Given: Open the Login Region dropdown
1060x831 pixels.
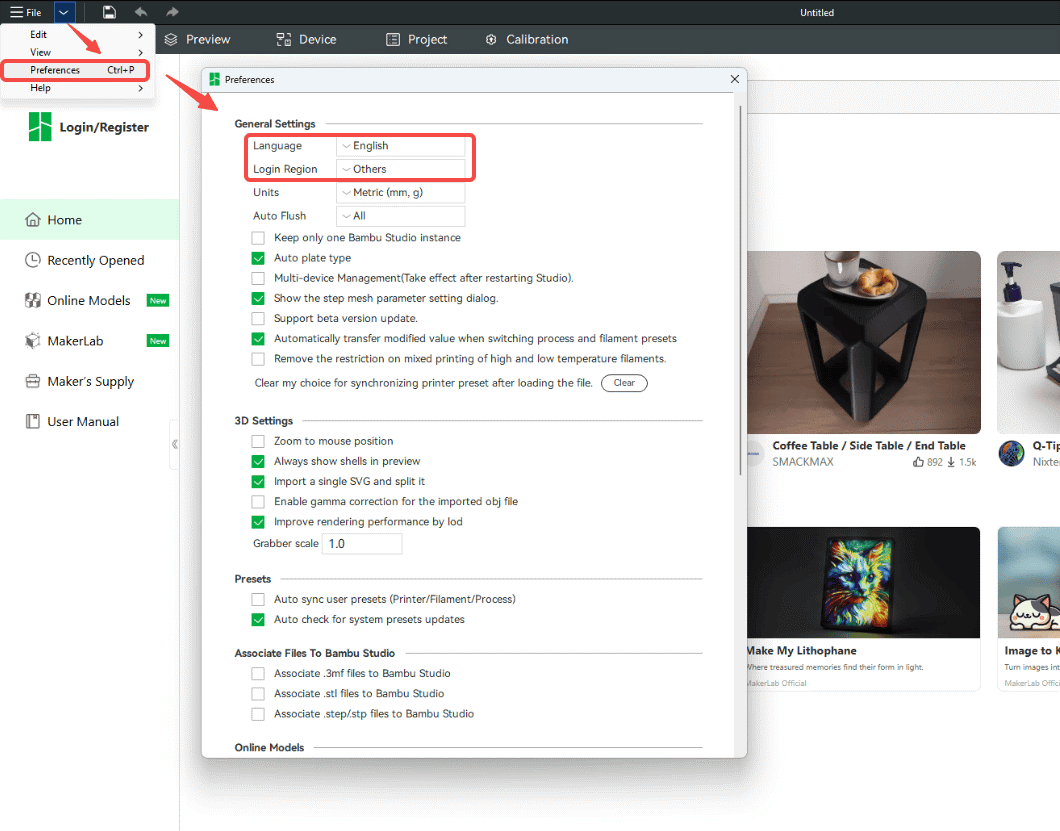Looking at the screenshot, I should point(401,169).
